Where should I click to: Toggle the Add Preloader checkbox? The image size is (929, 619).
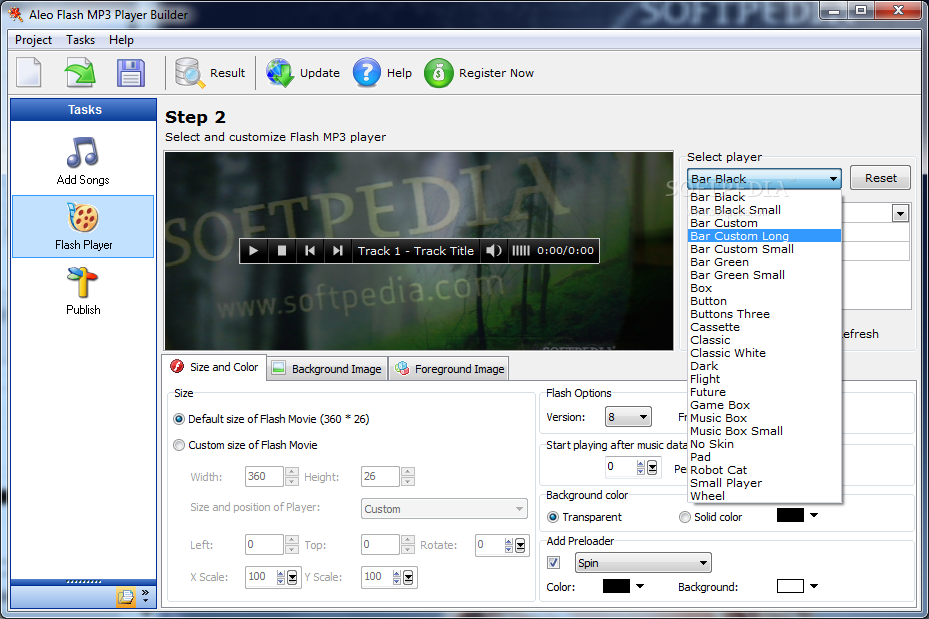[553, 562]
